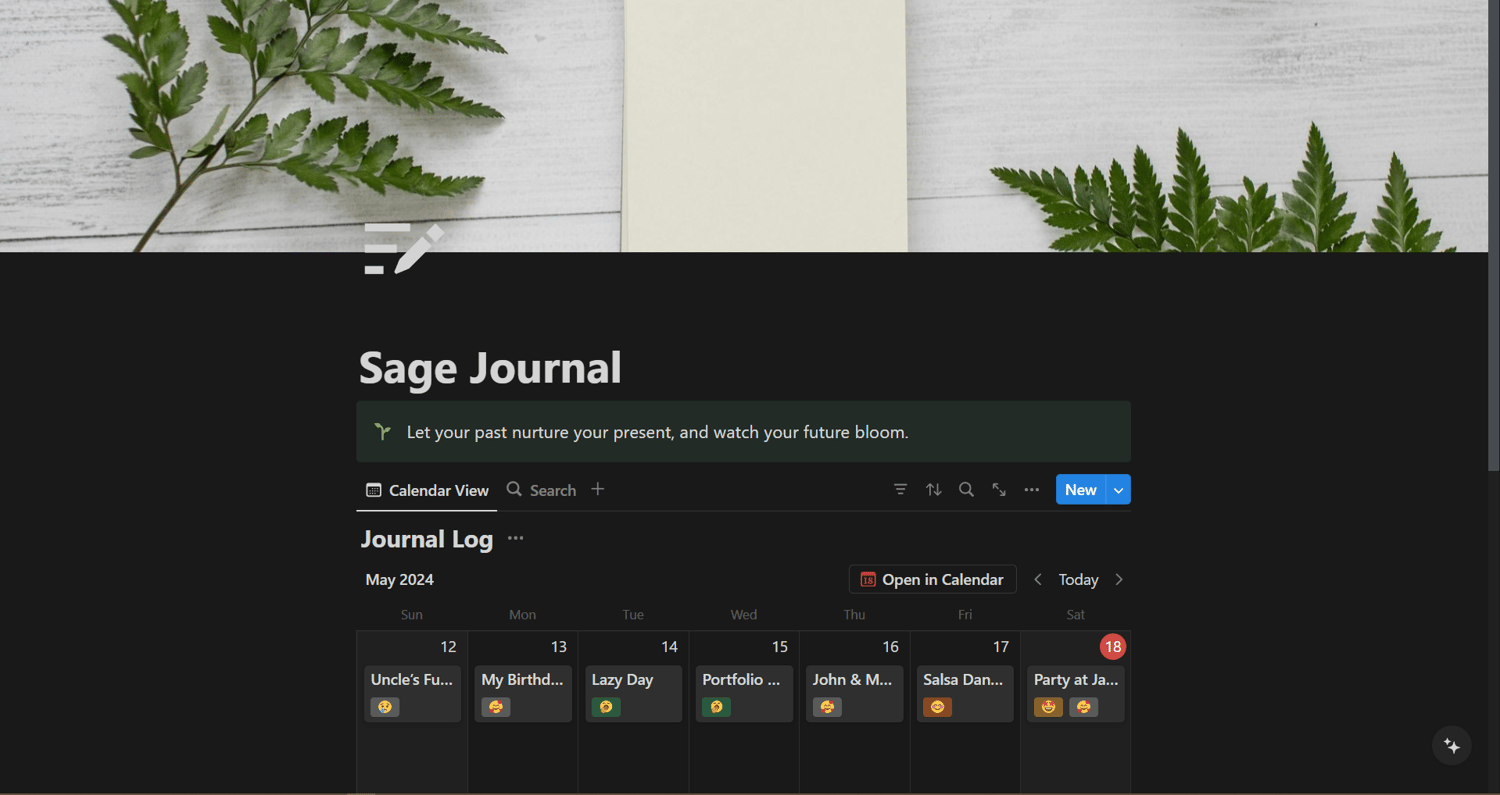This screenshot has width=1500, height=795.
Task: Open the sort arrows icon
Action: click(934, 490)
